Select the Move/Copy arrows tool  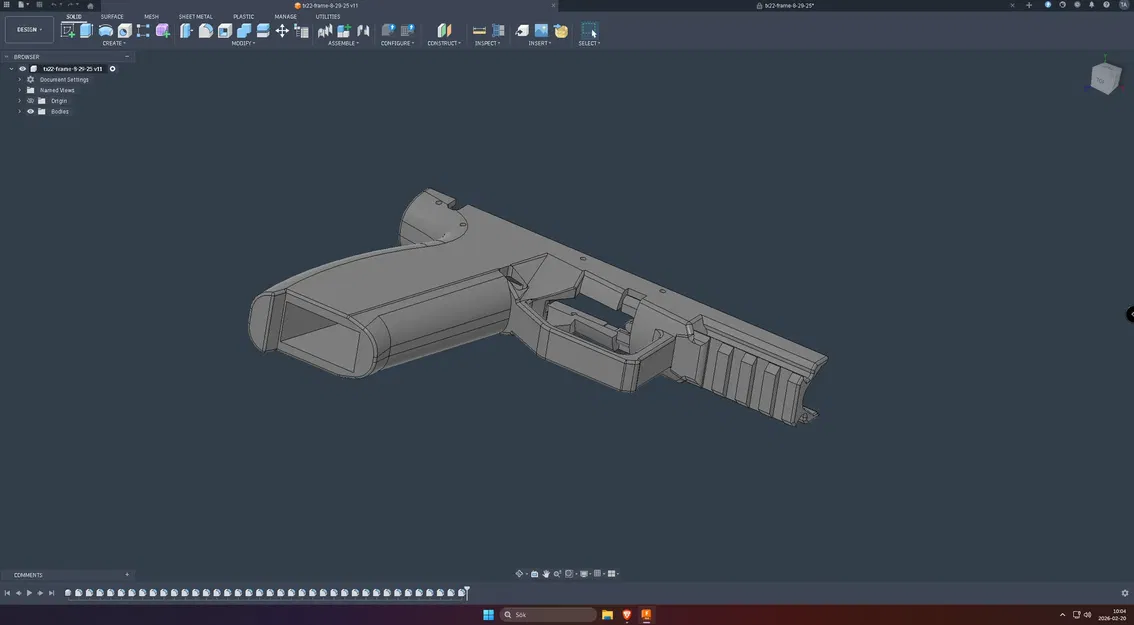(x=282, y=30)
